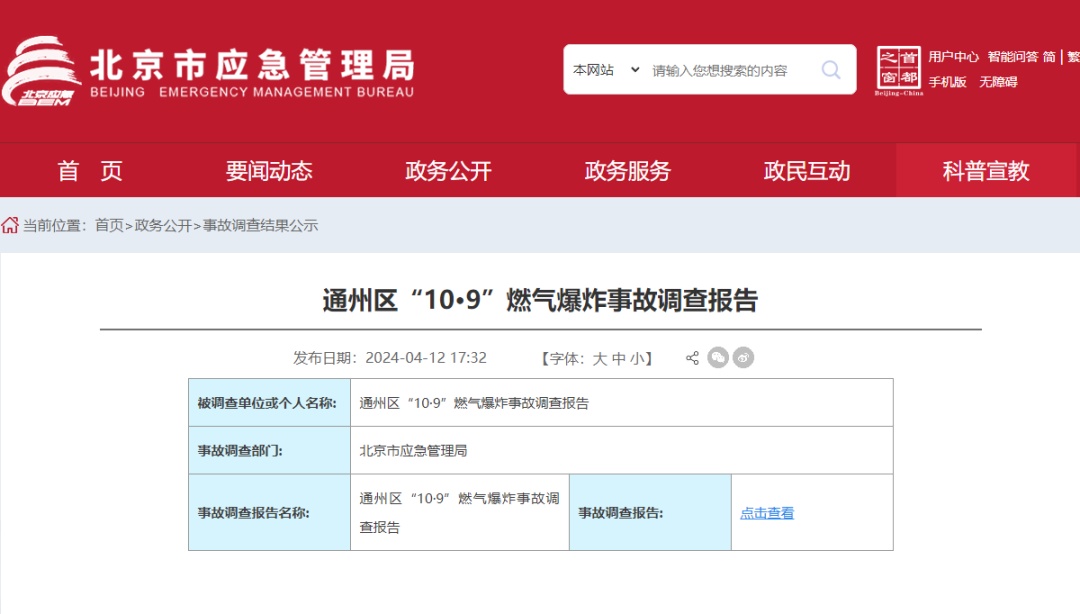Screen dimensions: 1080x614
Task: Open the 首都之窗 portal logo
Action: (x=899, y=68)
